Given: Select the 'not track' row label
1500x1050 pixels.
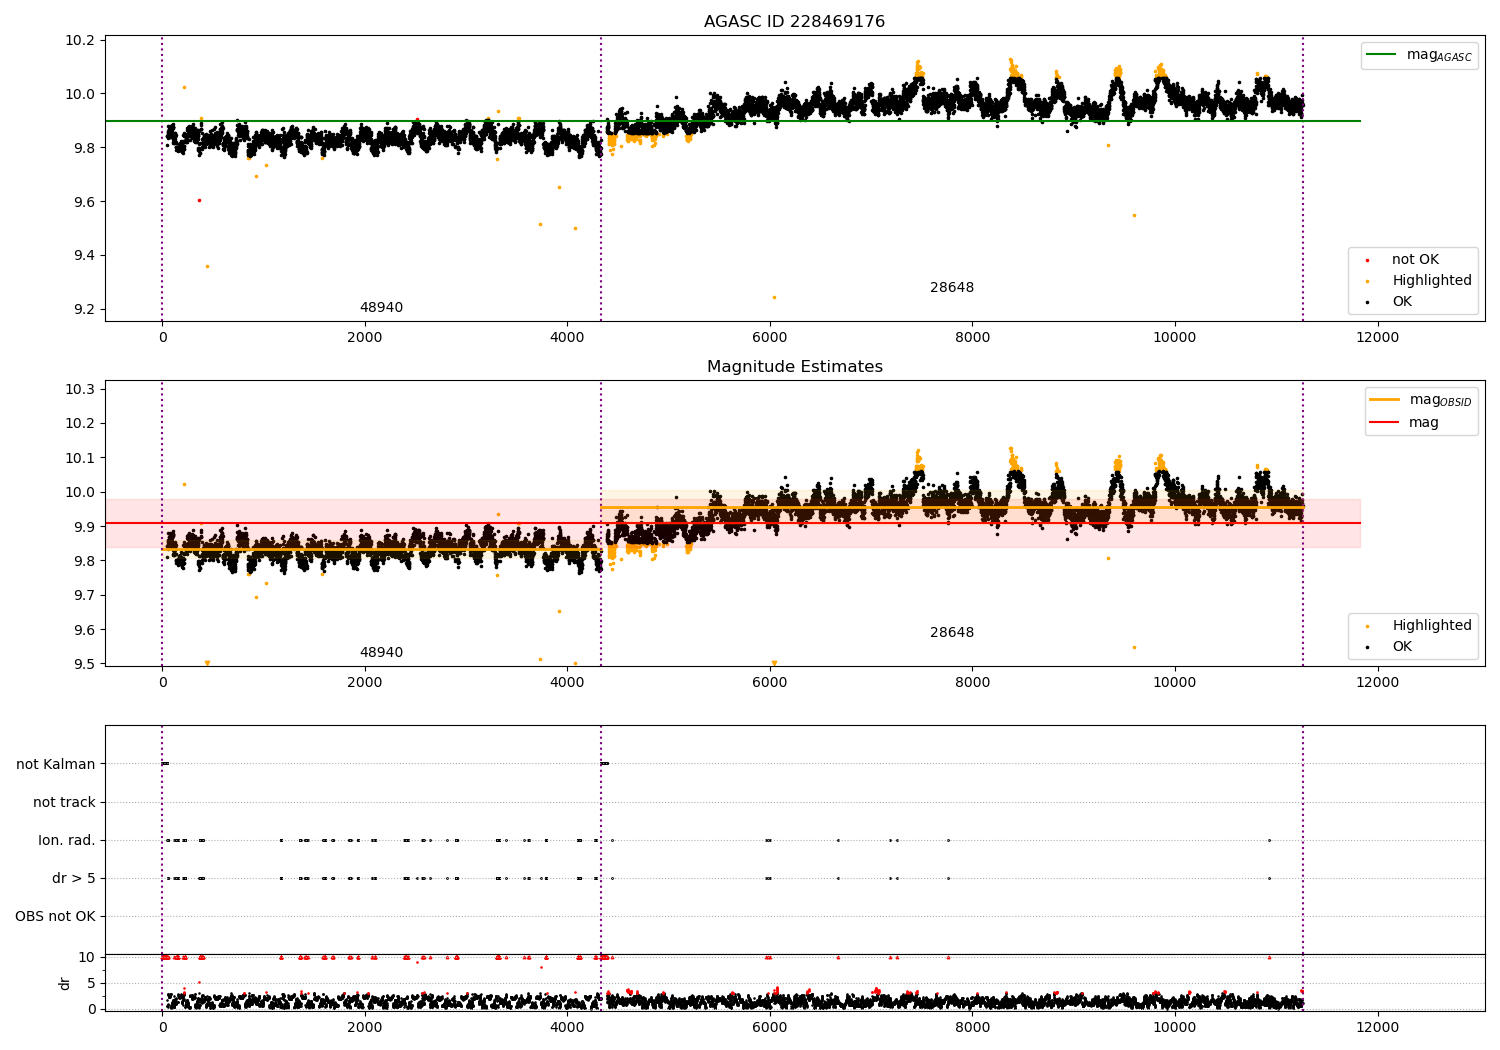Looking at the screenshot, I should 64,803.
